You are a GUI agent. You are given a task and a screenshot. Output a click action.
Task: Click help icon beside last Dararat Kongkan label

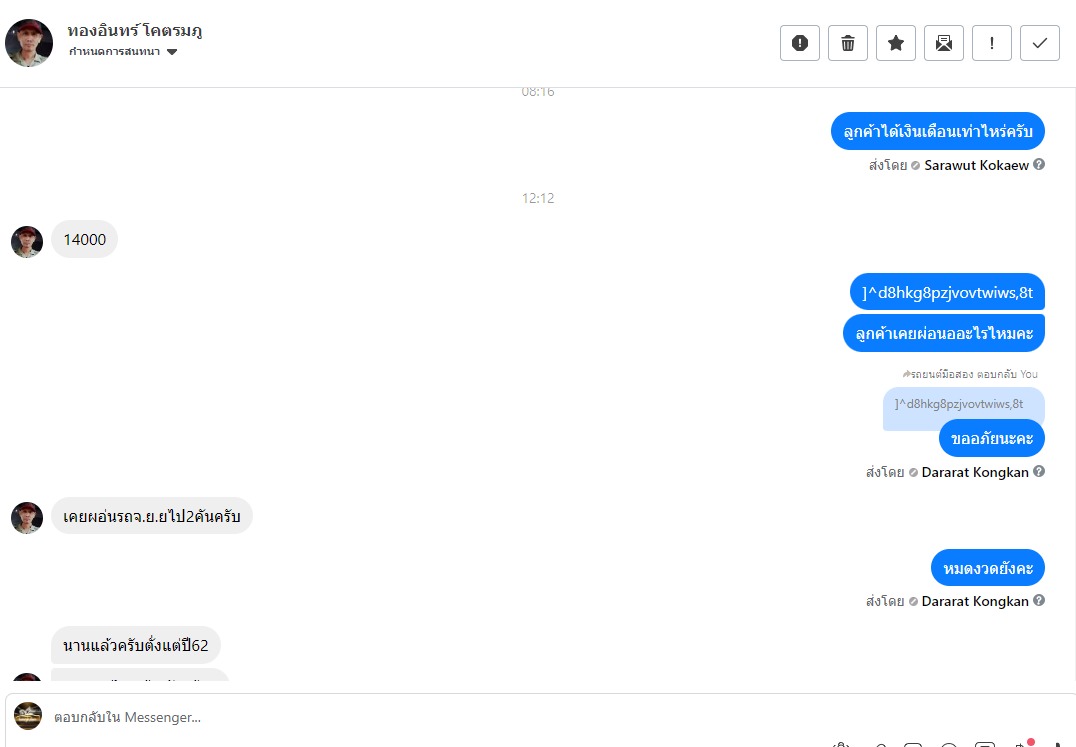point(1039,600)
